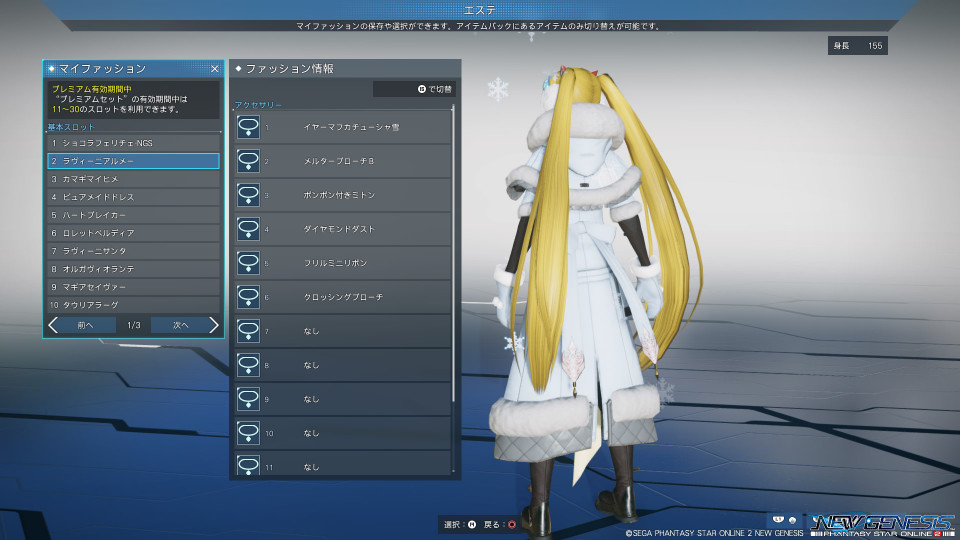This screenshot has height=540, width=960.
Task: Select slot 3 カマギマイヒメ
Action: click(133, 179)
